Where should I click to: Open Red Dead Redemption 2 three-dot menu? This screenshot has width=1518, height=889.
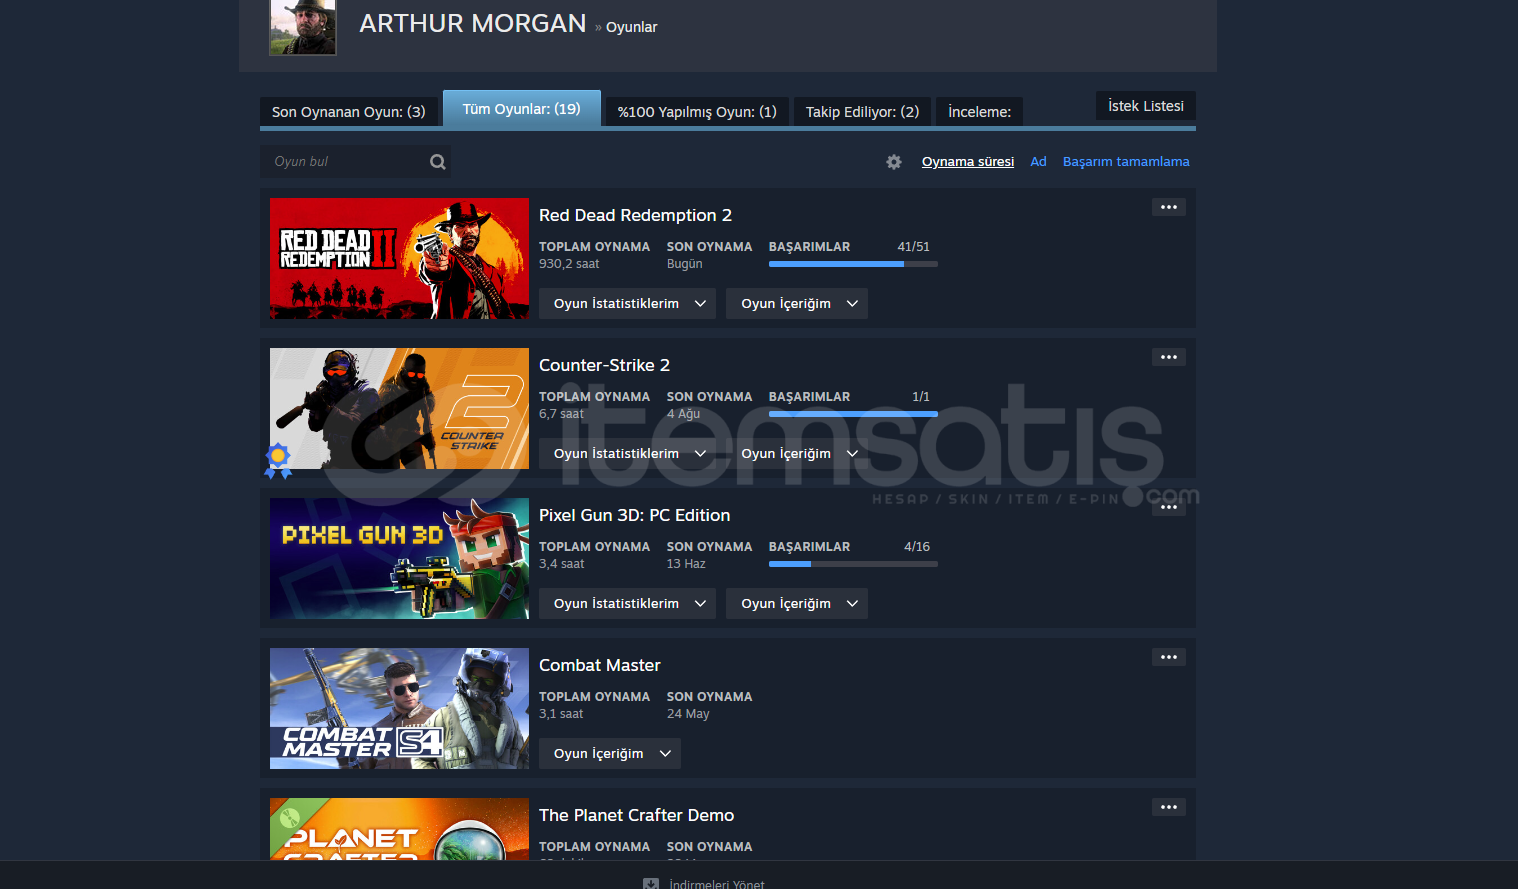click(1169, 207)
